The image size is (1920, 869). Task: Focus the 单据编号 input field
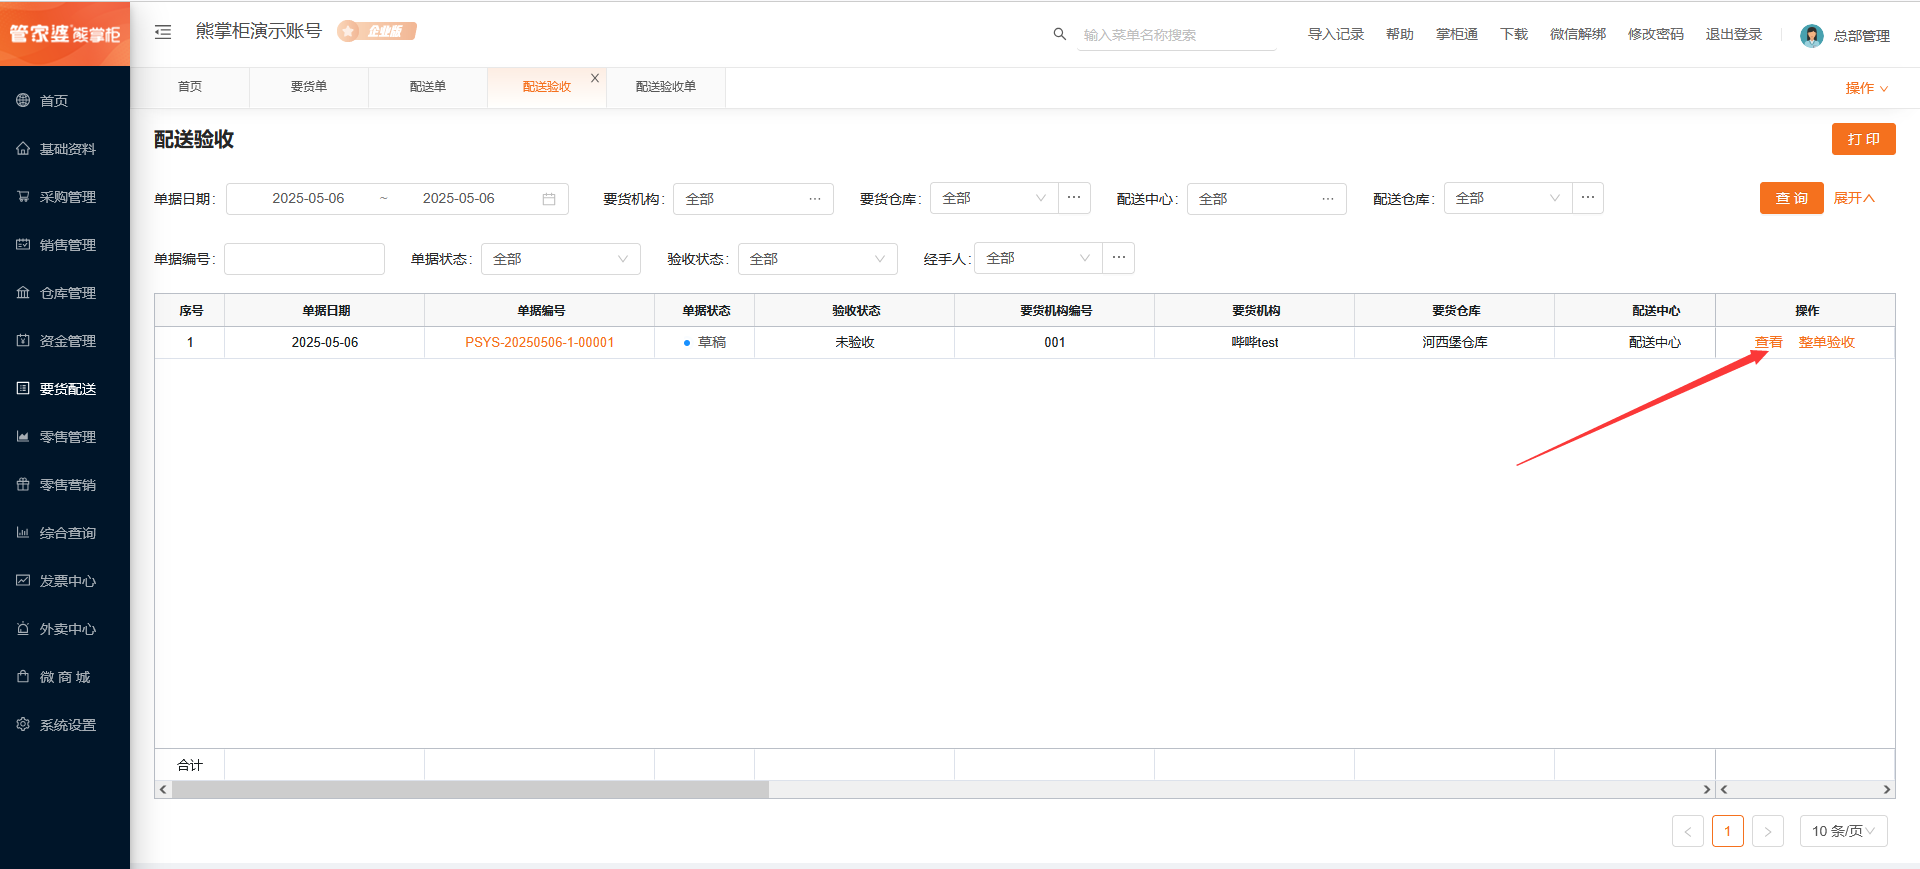point(304,259)
